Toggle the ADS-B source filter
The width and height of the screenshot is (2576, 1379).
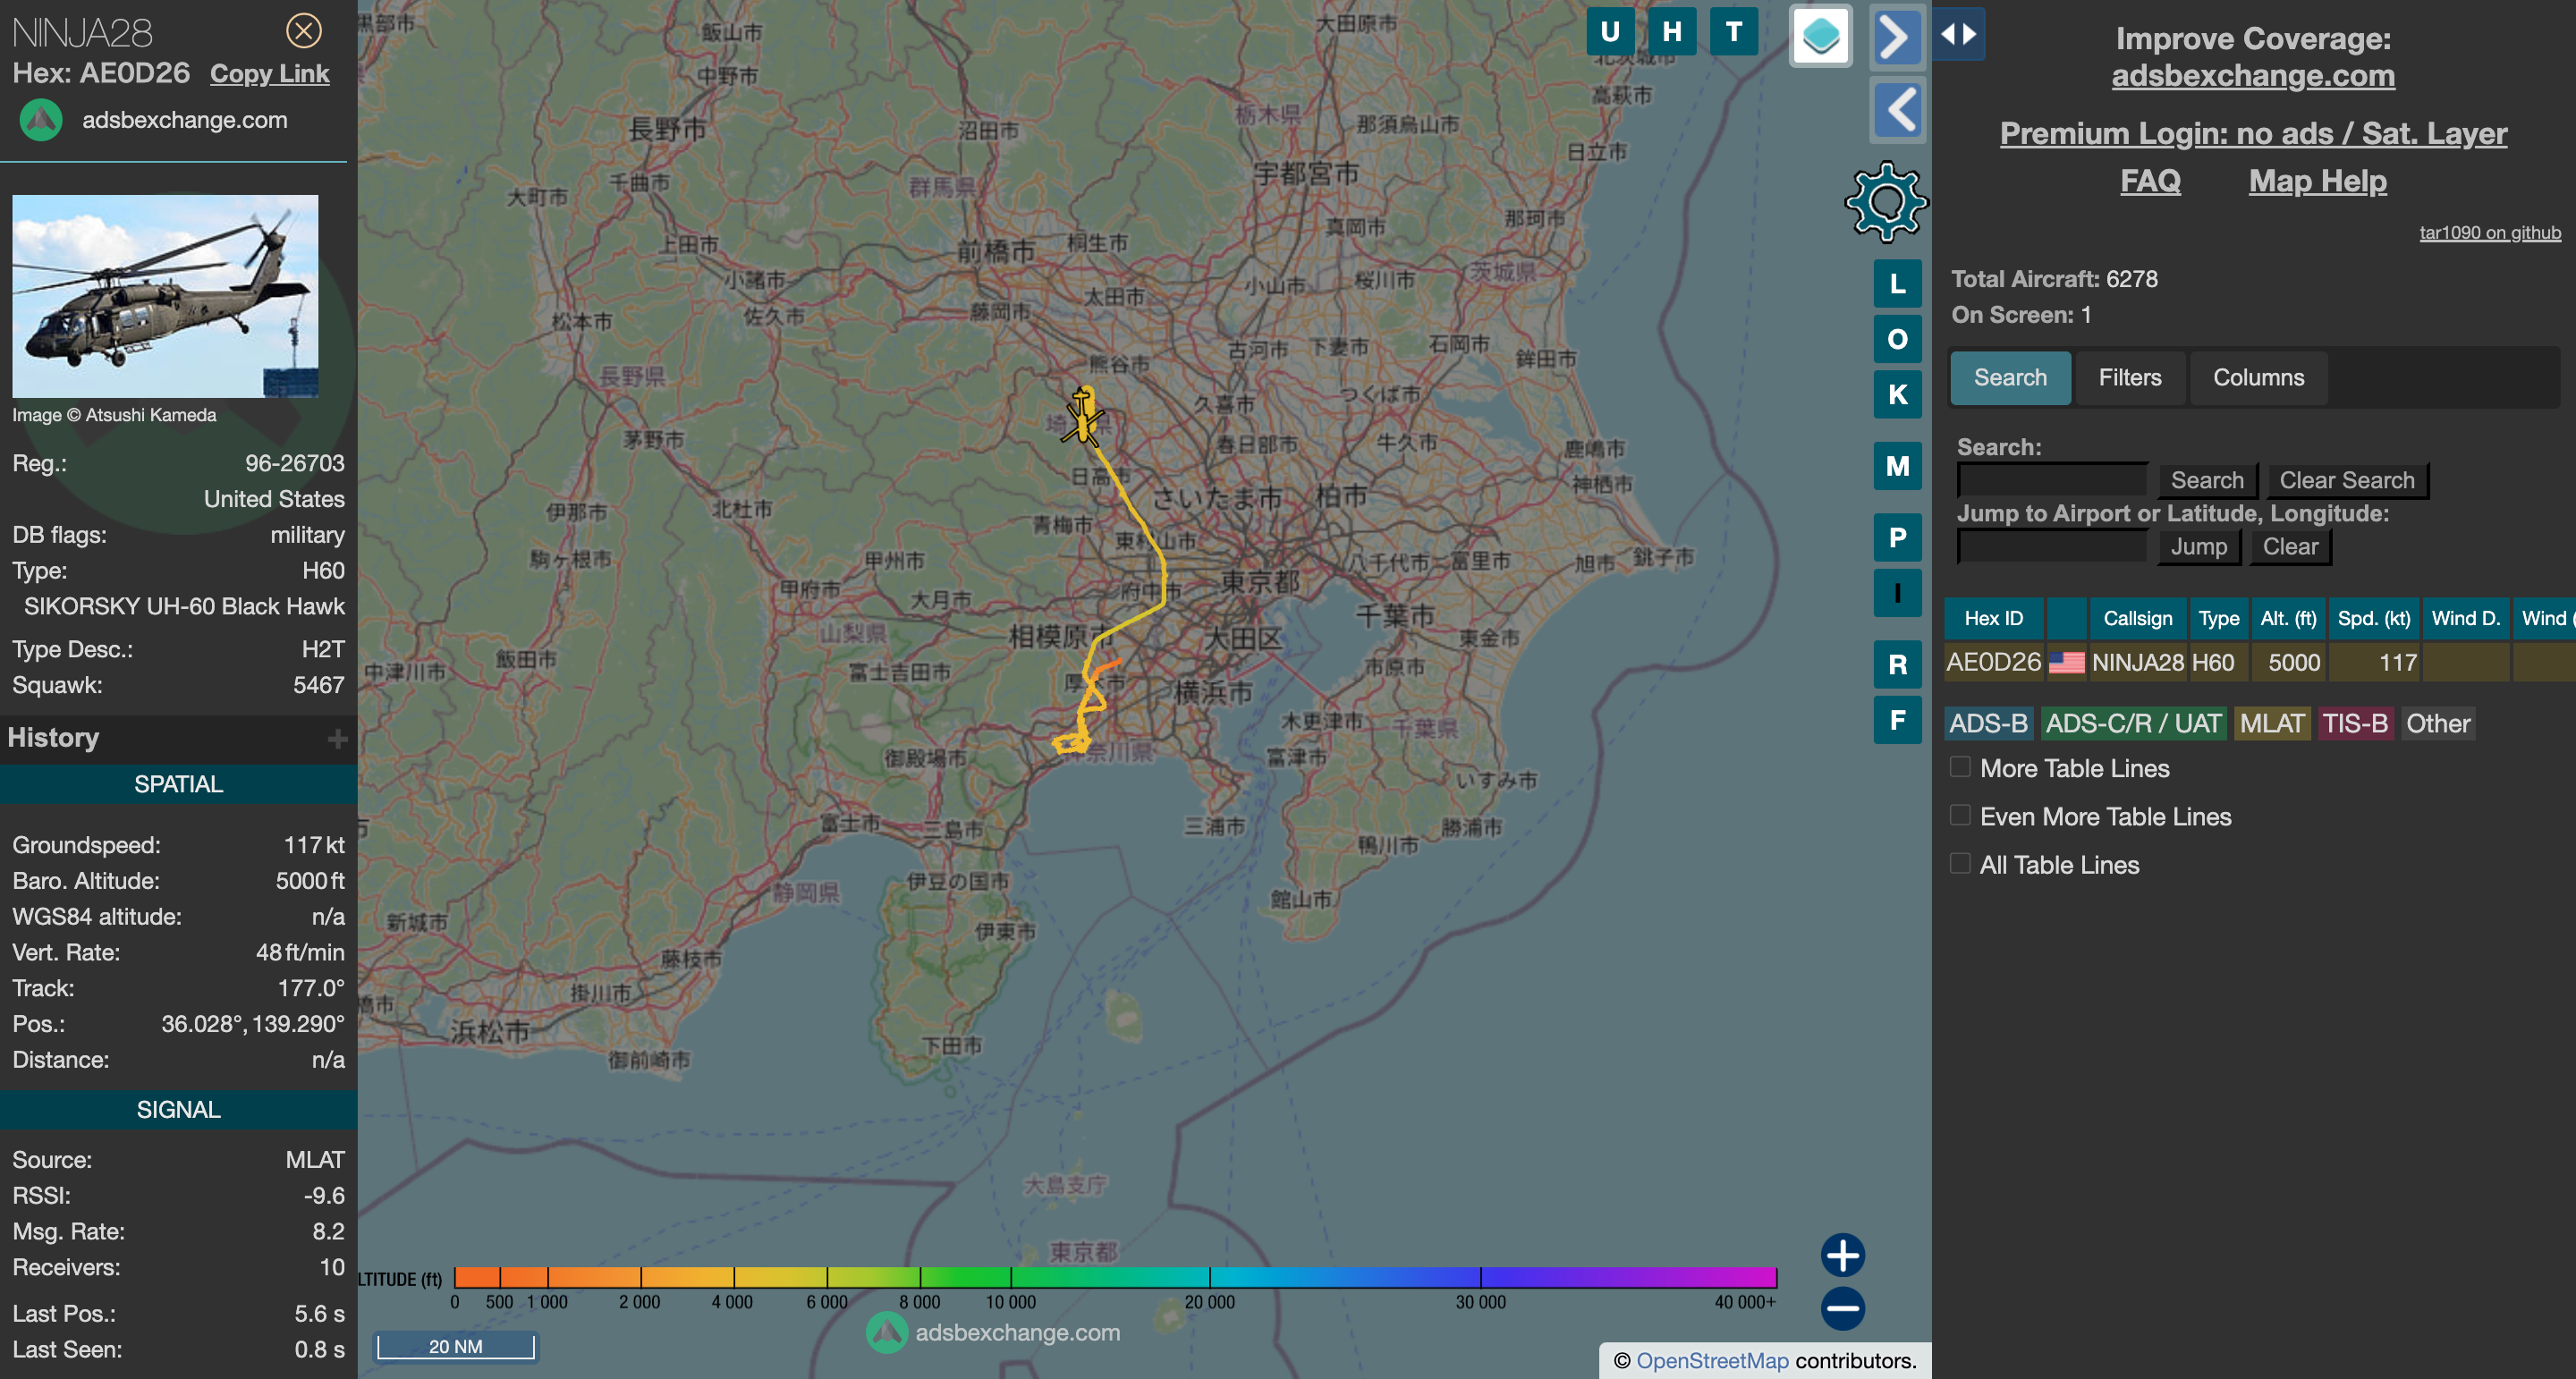(1988, 723)
